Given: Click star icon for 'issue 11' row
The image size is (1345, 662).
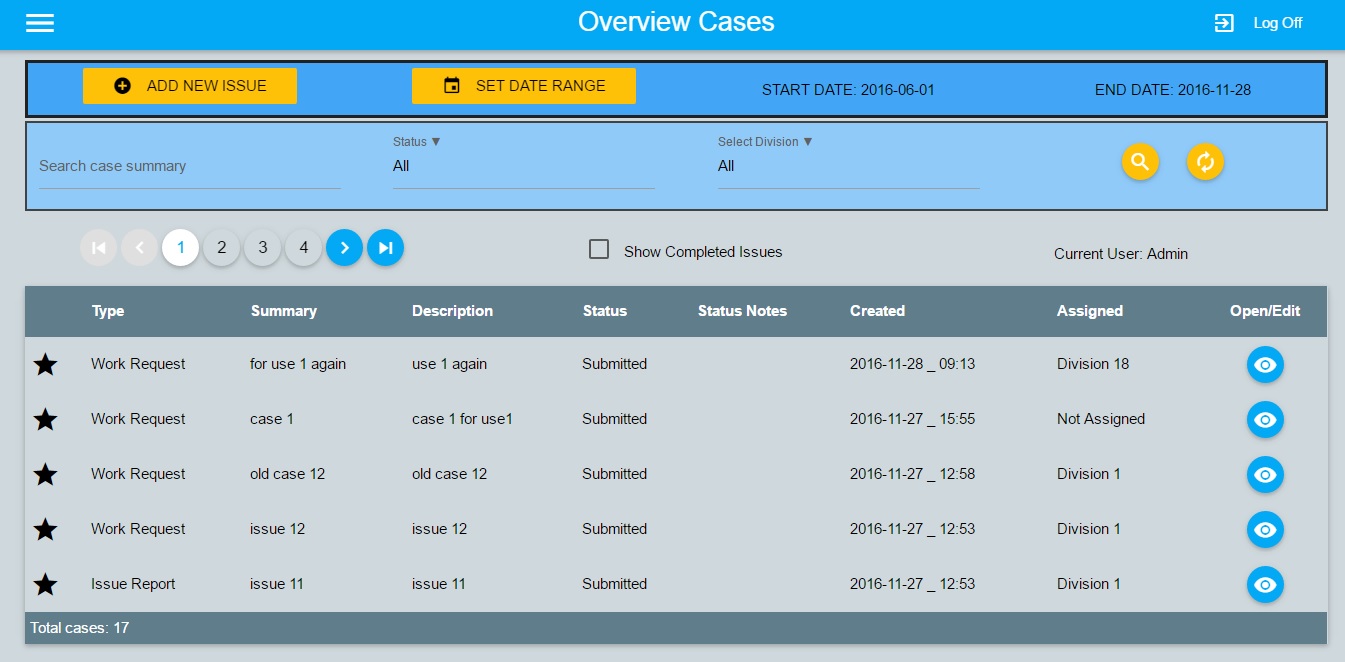Looking at the screenshot, I should tap(45, 584).
